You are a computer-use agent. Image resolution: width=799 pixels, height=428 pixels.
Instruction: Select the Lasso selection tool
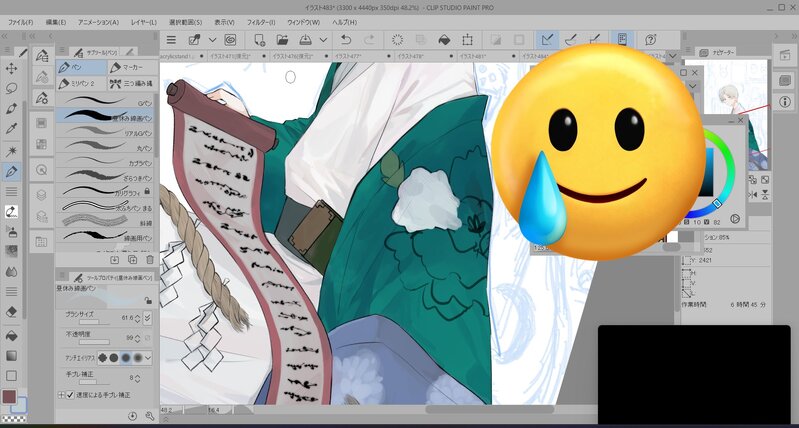click(x=12, y=89)
